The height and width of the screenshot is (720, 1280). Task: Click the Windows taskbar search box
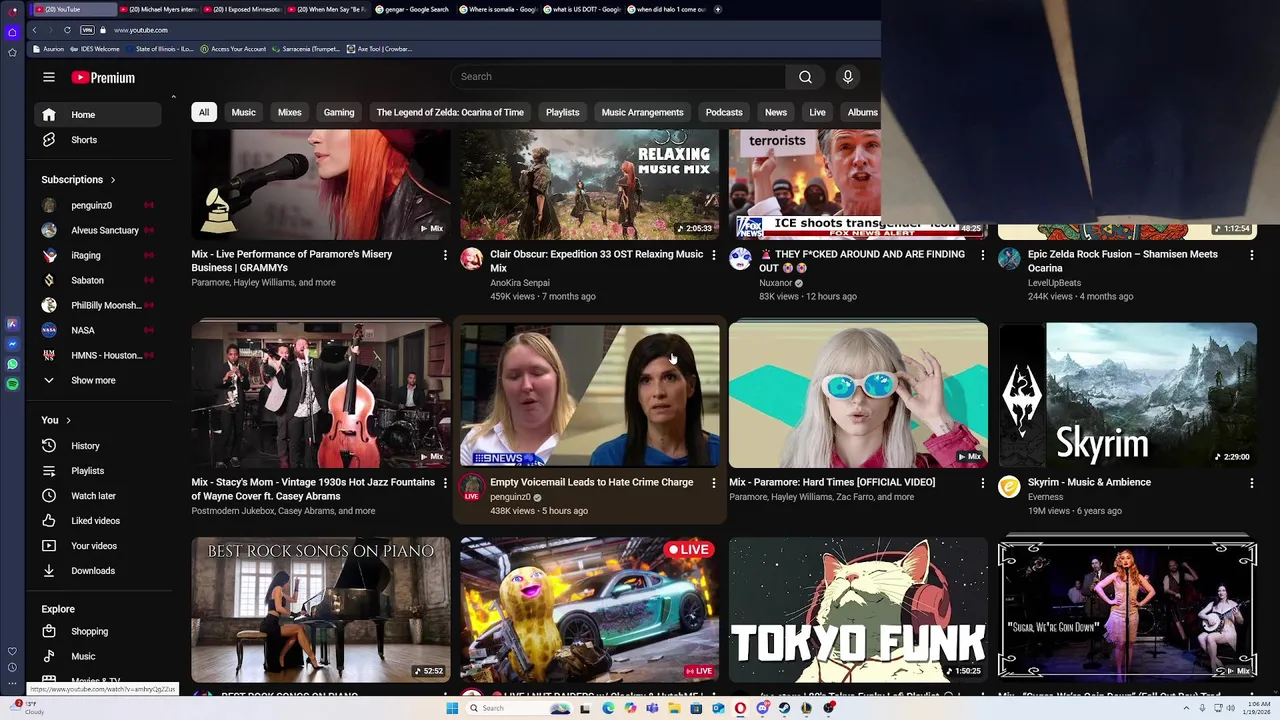tap(520, 708)
